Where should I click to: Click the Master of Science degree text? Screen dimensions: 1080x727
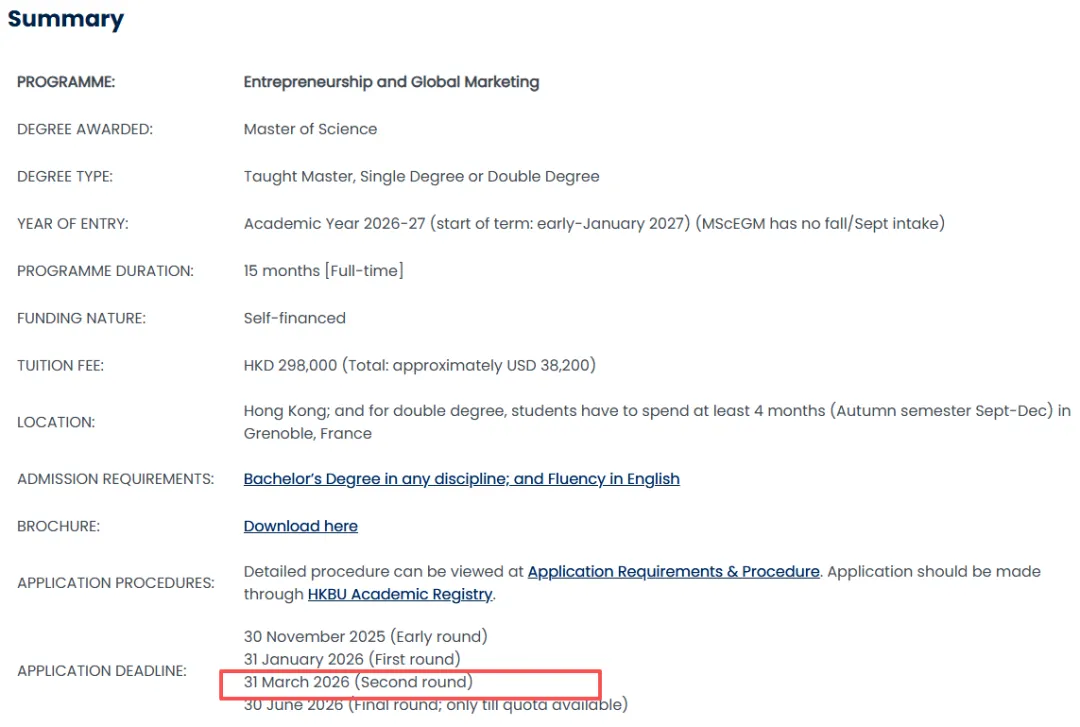pyautogui.click(x=310, y=129)
